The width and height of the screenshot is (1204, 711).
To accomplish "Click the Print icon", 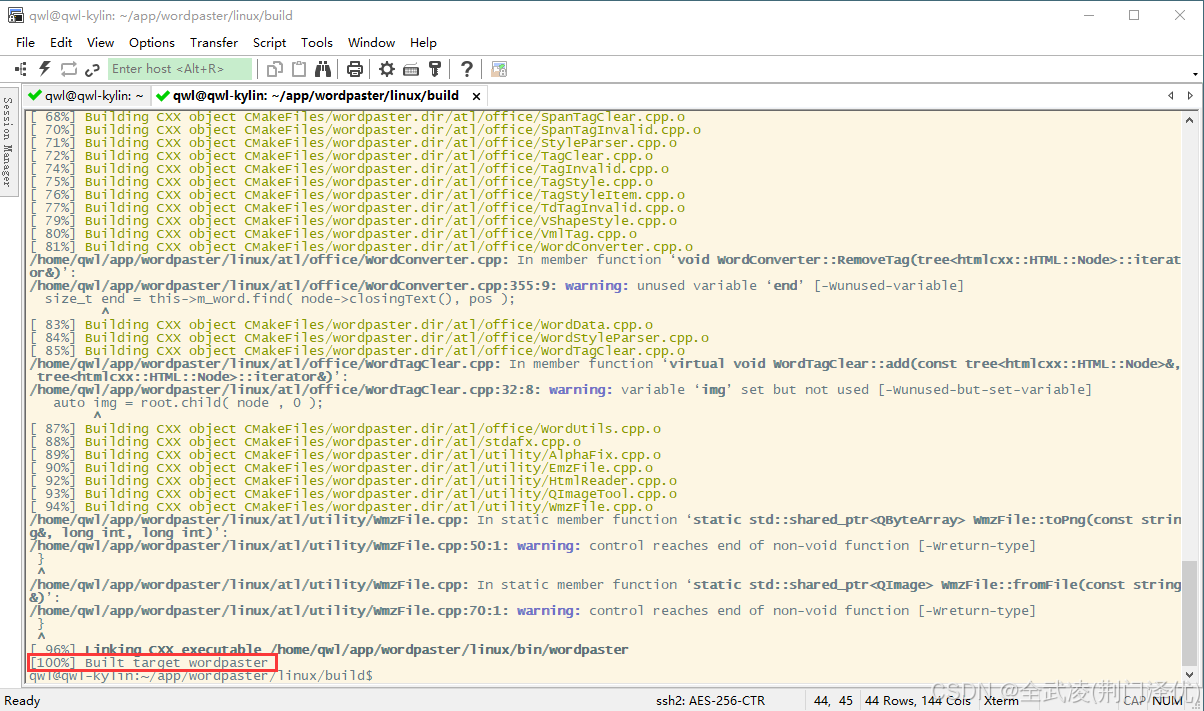I will 354,69.
